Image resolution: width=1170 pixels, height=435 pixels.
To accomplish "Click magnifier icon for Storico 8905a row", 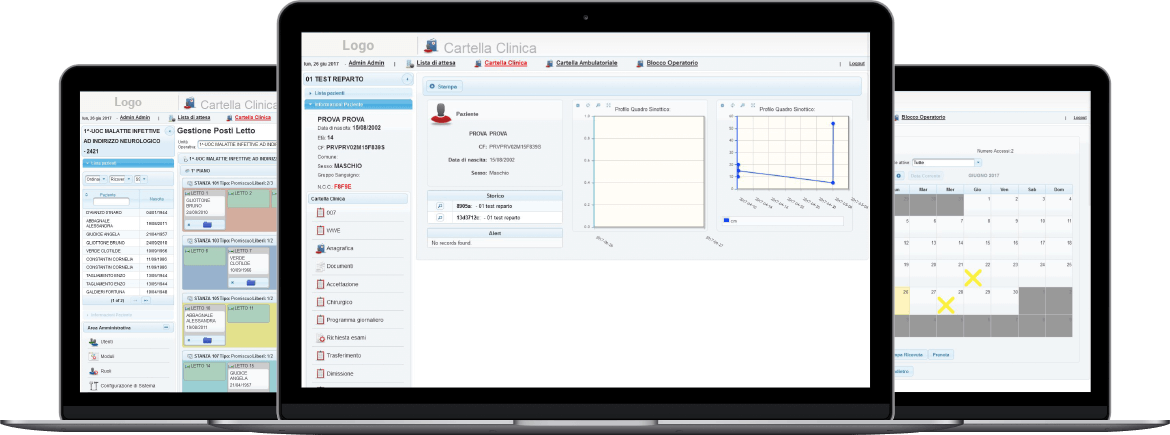I will (440, 205).
